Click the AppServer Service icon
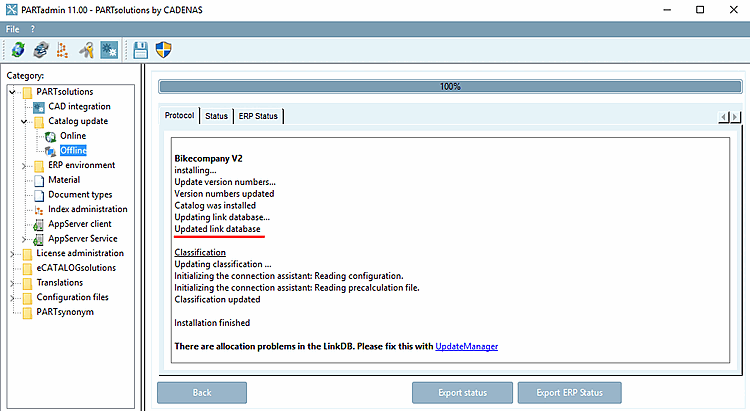 [39, 239]
